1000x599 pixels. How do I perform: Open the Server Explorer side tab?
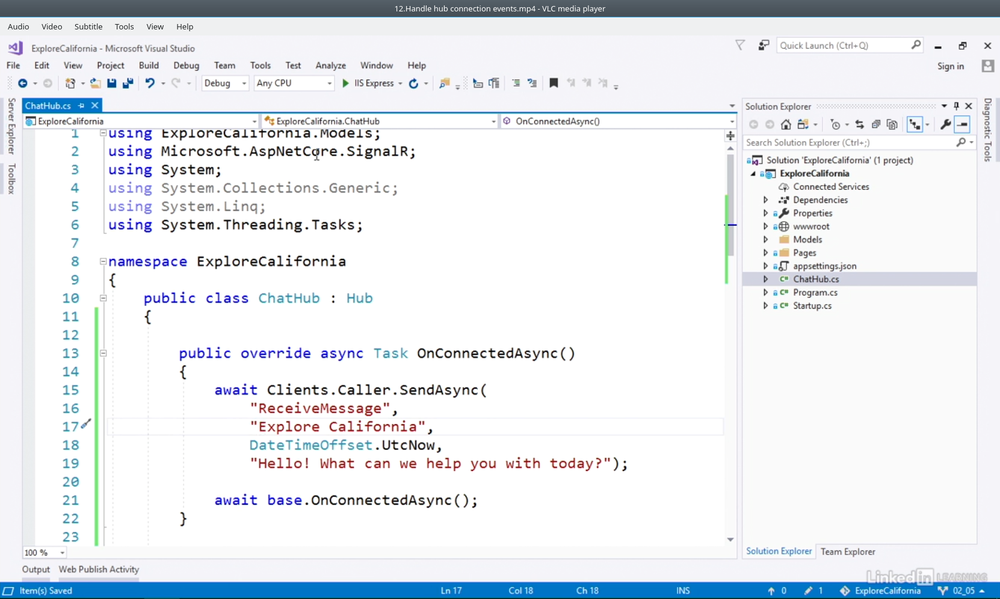pyautogui.click(x=11, y=126)
